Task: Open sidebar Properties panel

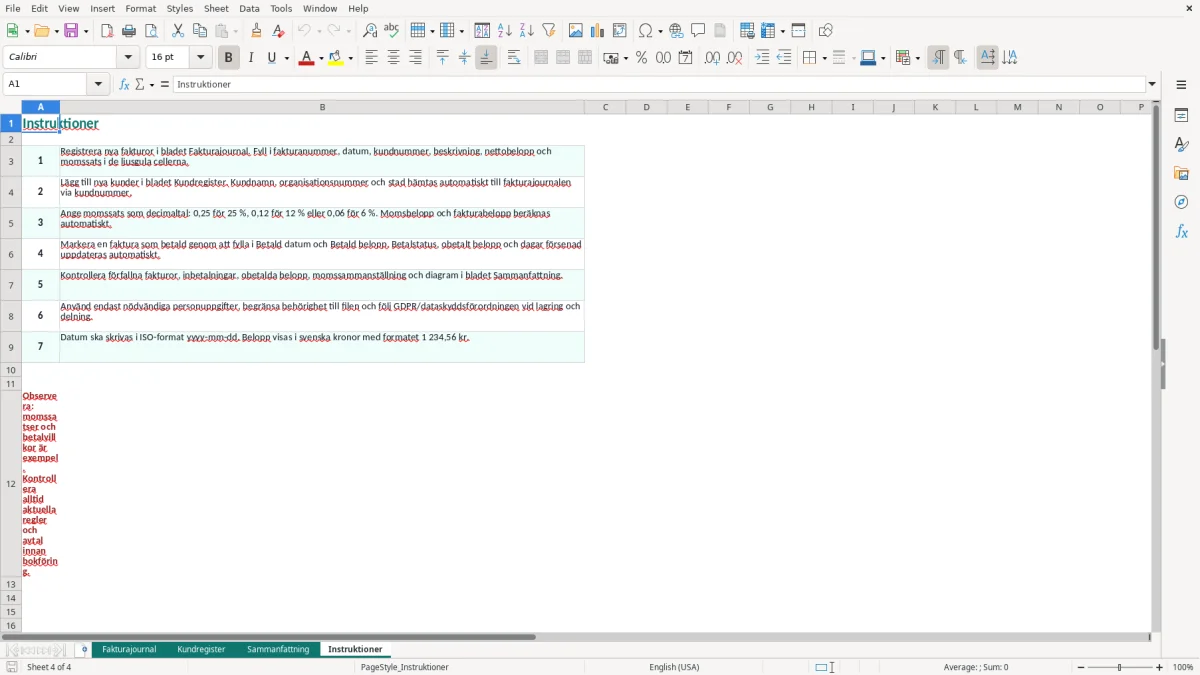Action: [1181, 115]
